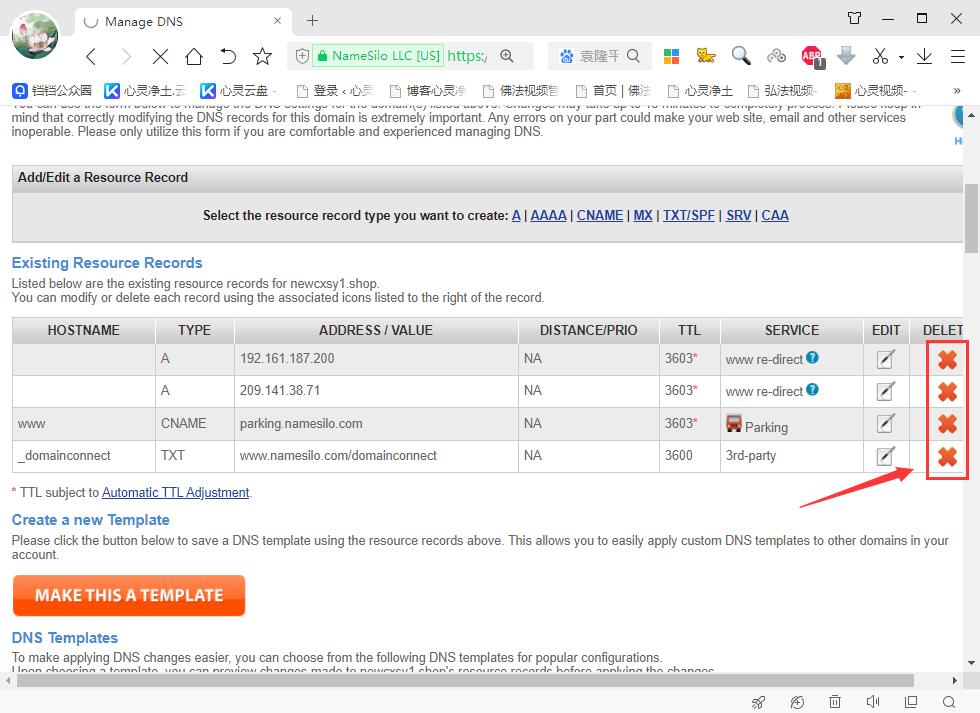Image resolution: width=980 pixels, height=713 pixels.
Task: Open help for 192.161.187.200 www re-direct
Action: (x=812, y=357)
